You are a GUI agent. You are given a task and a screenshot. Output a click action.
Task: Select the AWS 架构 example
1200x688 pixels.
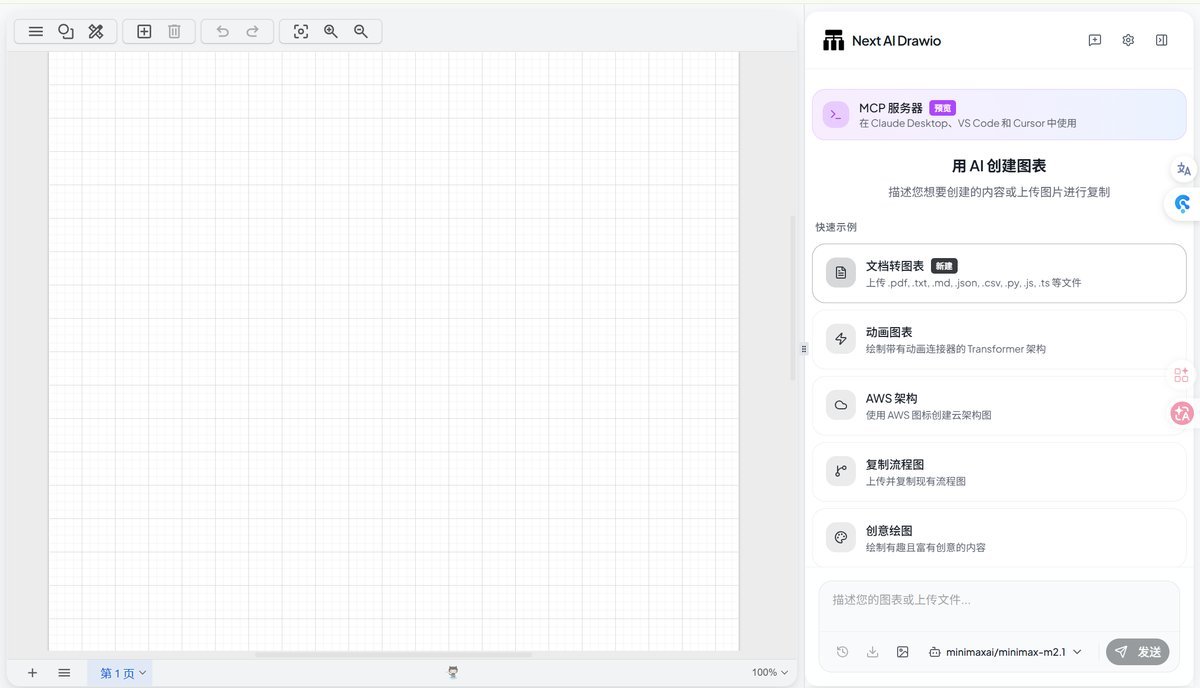coord(999,405)
